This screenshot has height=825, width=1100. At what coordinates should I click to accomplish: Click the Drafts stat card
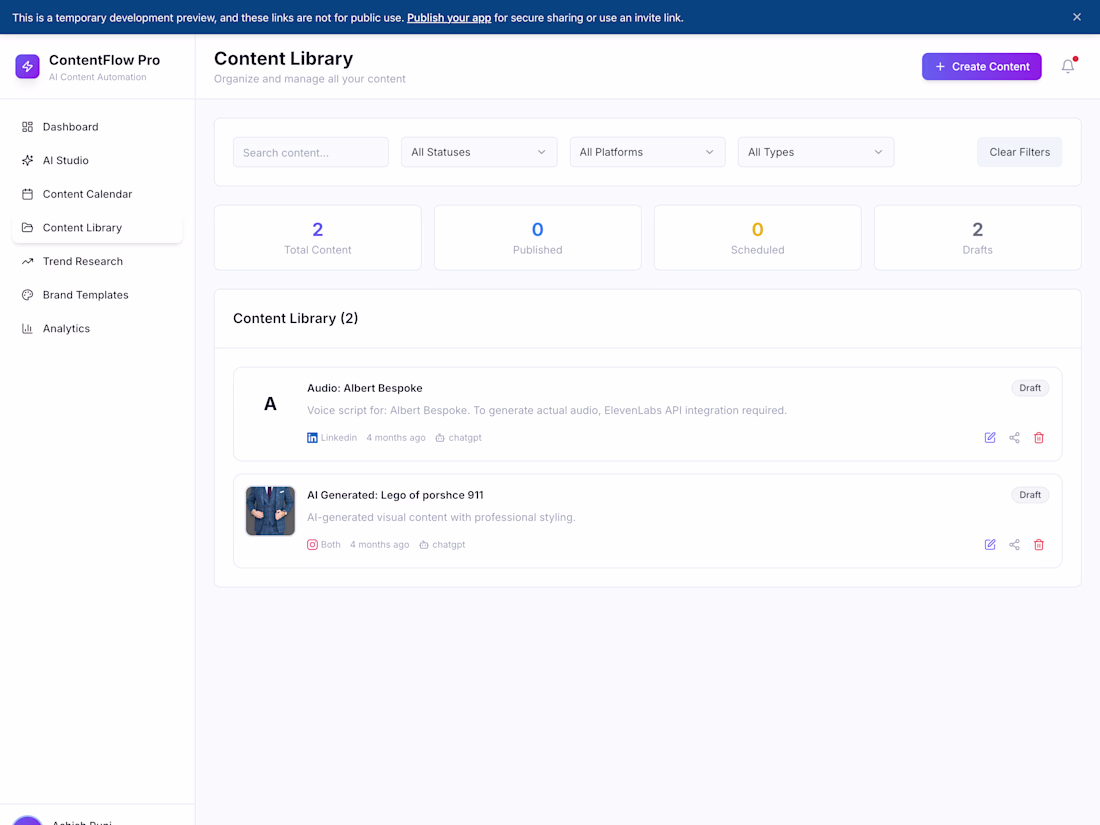pyautogui.click(x=977, y=238)
